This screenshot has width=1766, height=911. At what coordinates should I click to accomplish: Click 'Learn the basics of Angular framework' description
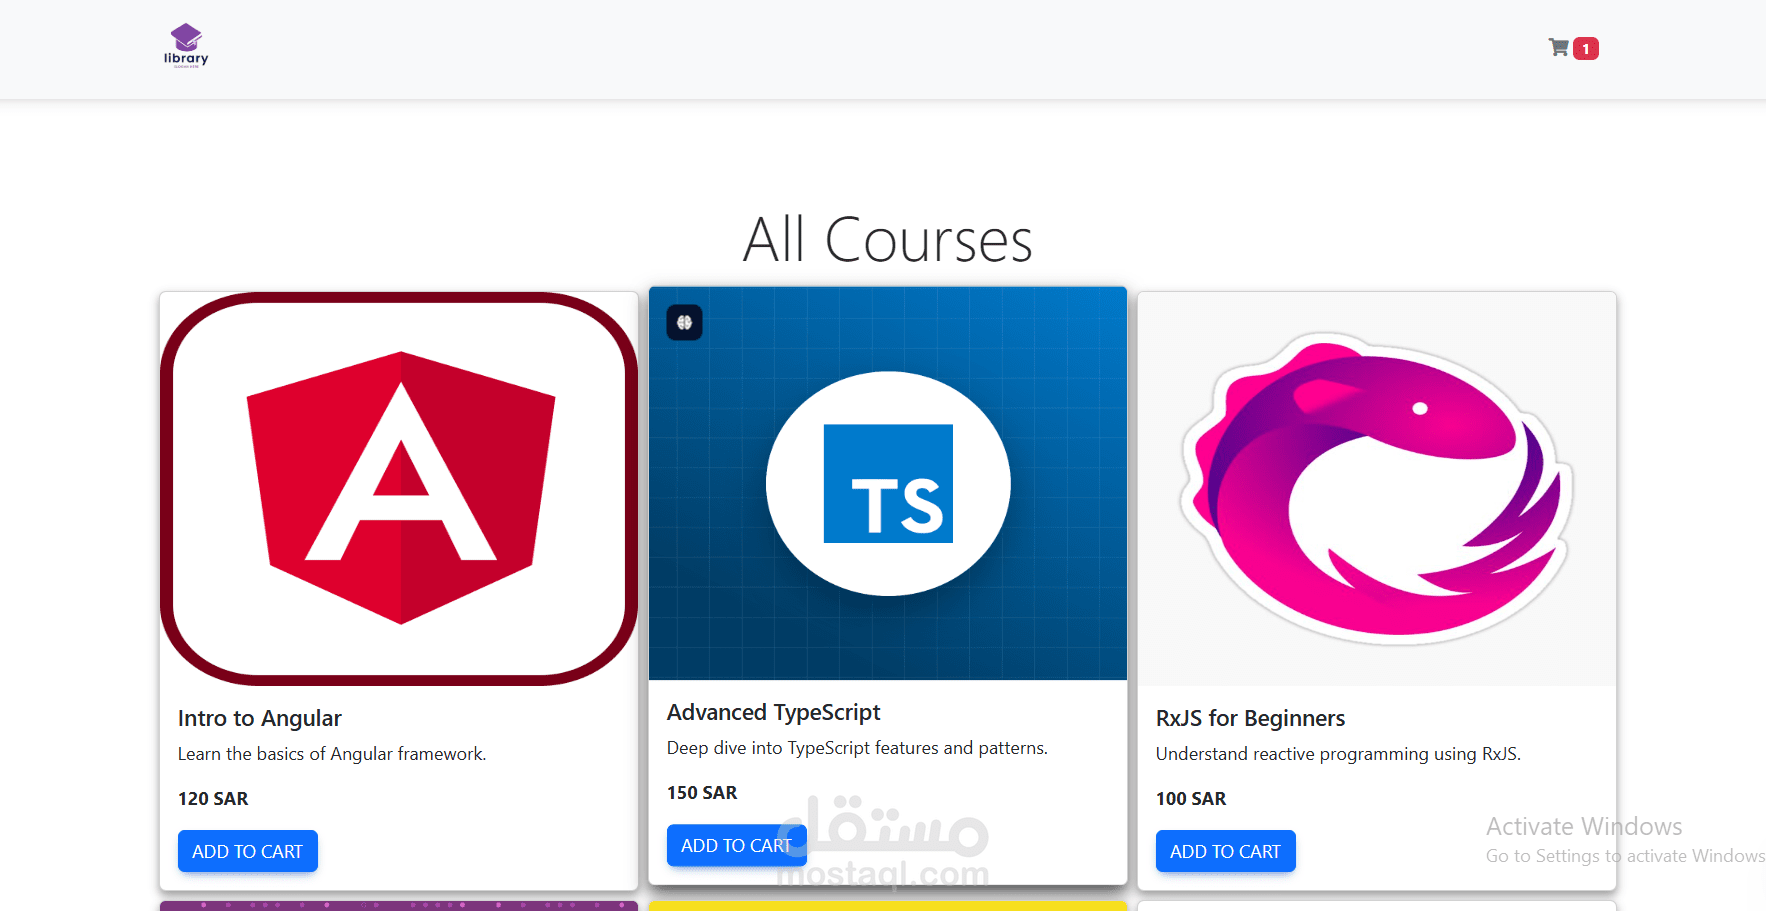pos(332,754)
